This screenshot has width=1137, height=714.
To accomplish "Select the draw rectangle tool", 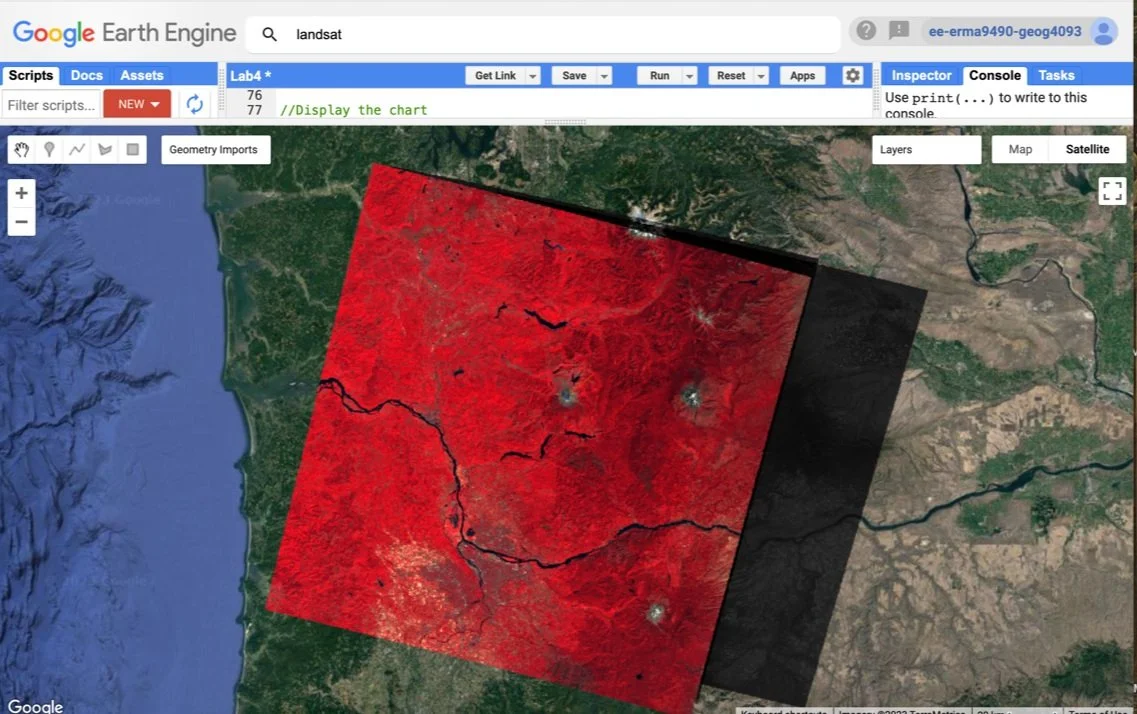I will point(133,149).
